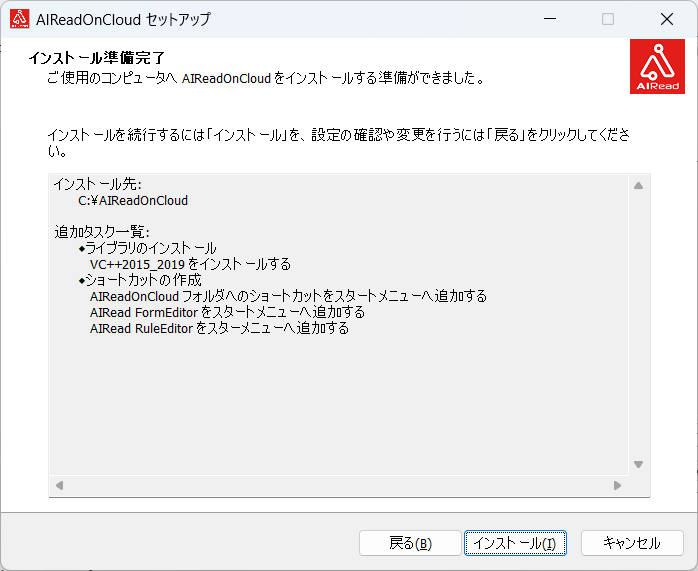Click the 追加タスク一覧: heading
Screen dimensions: 698x571
coord(102,232)
